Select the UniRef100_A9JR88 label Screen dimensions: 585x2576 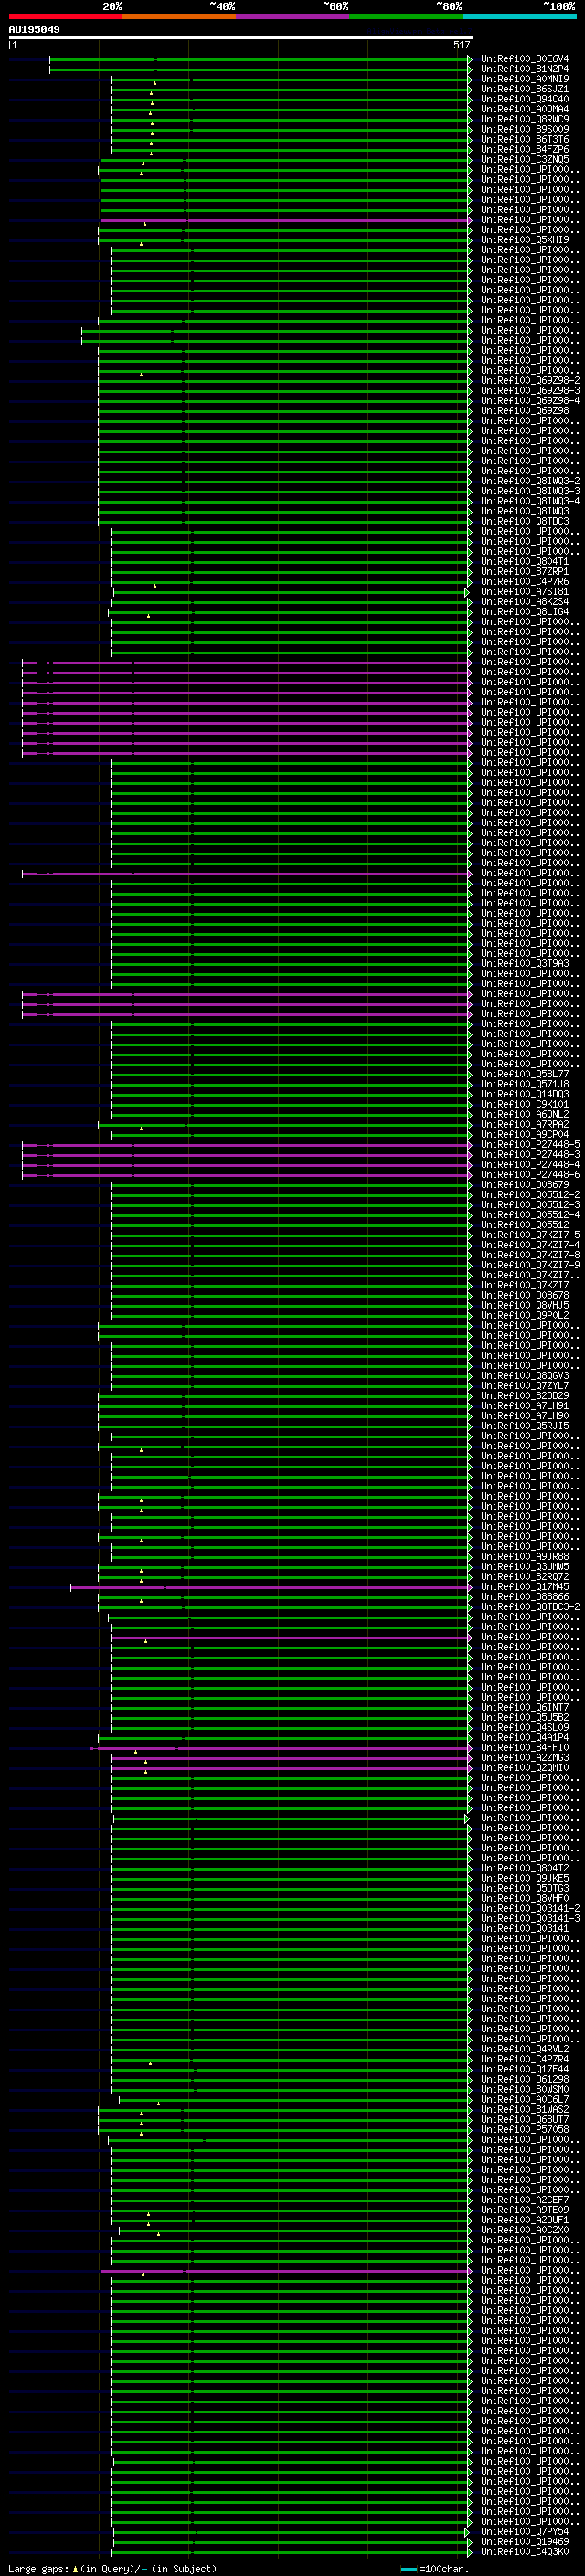[525, 1556]
